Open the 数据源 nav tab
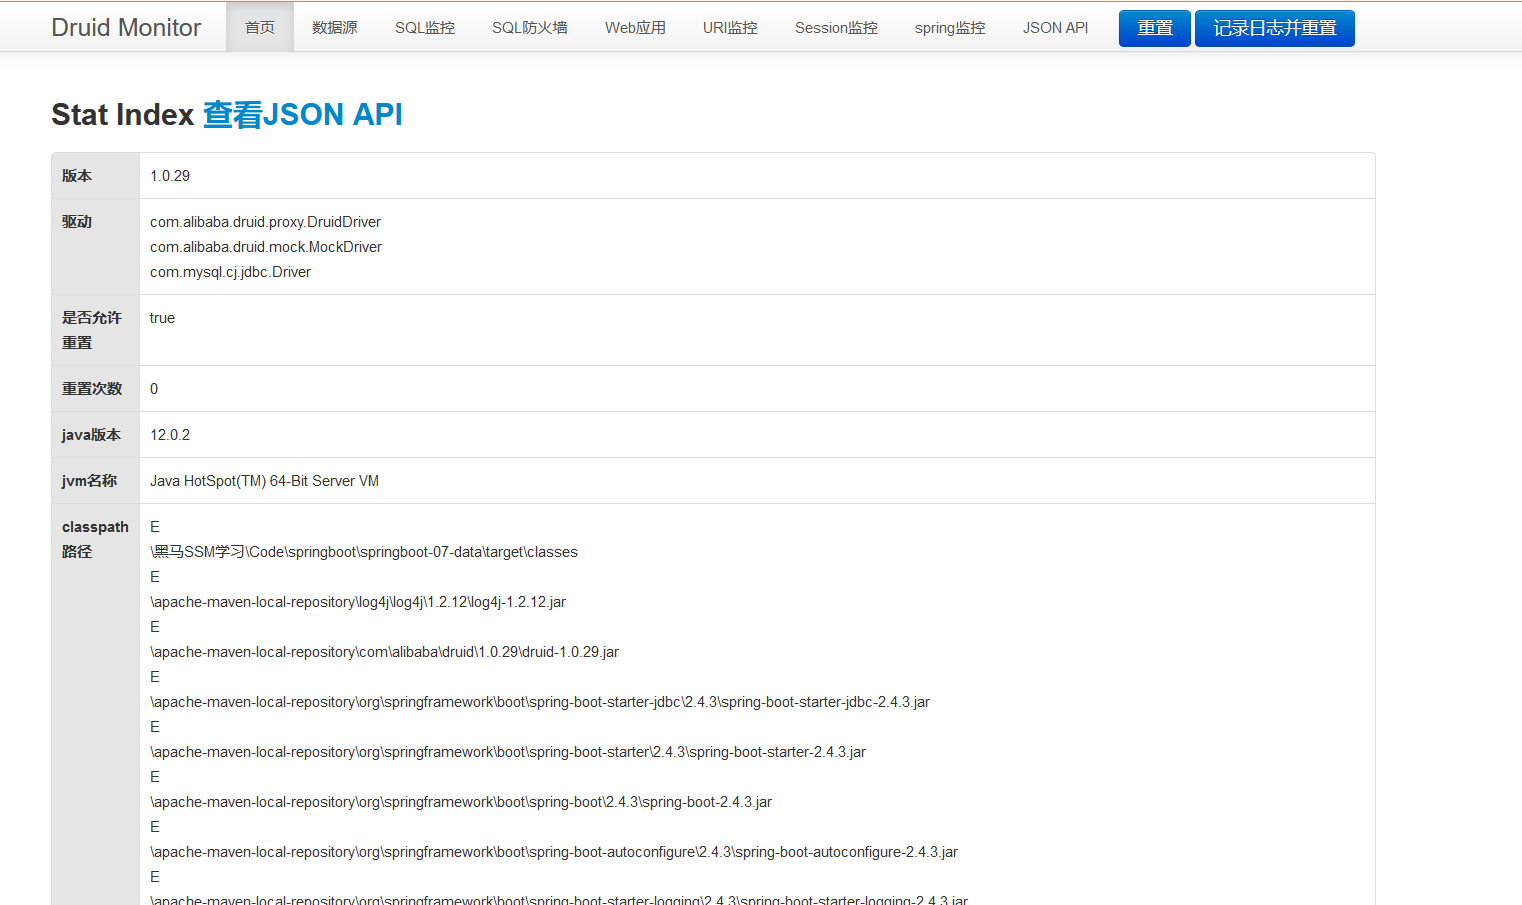 pyautogui.click(x=335, y=27)
